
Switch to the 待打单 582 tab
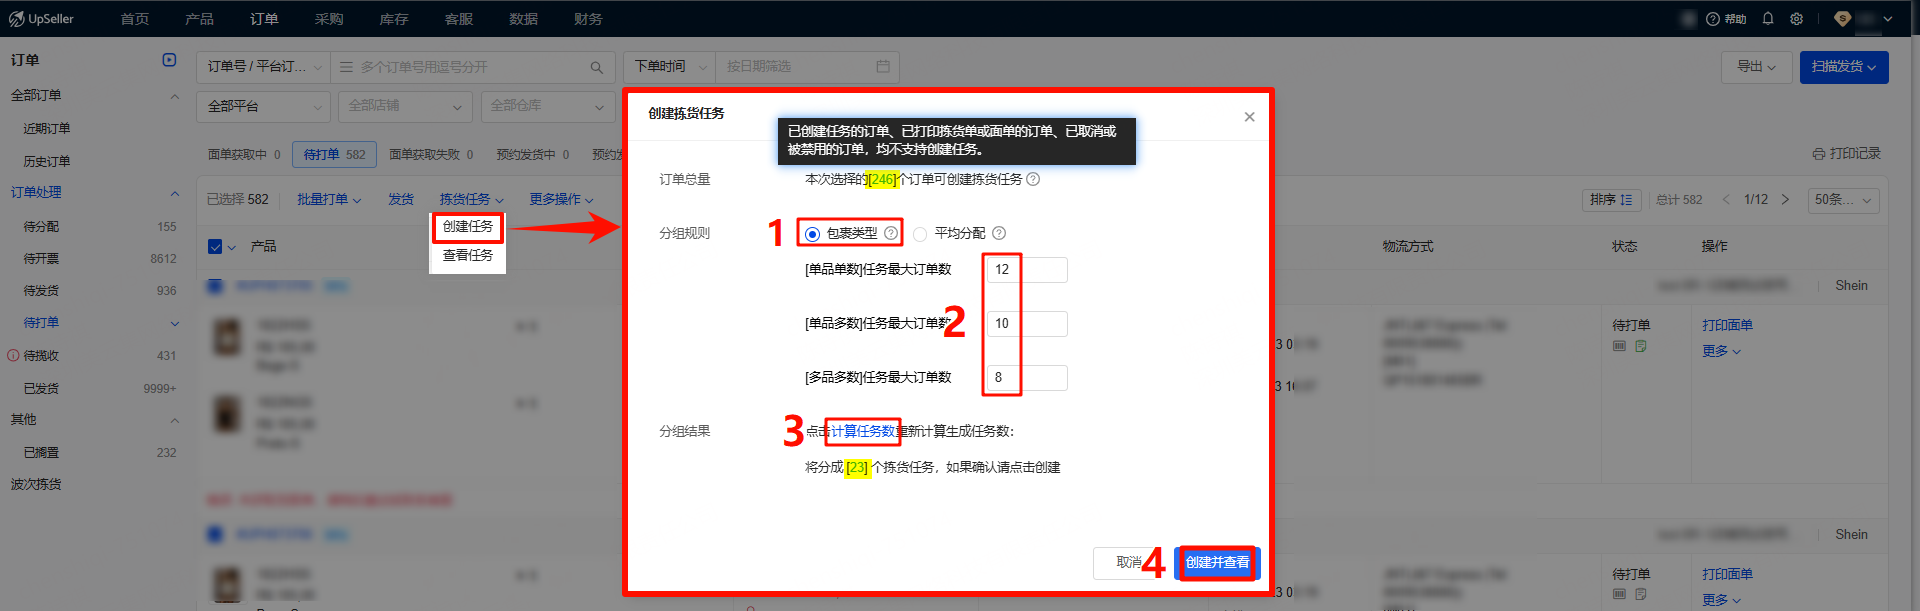pos(334,154)
